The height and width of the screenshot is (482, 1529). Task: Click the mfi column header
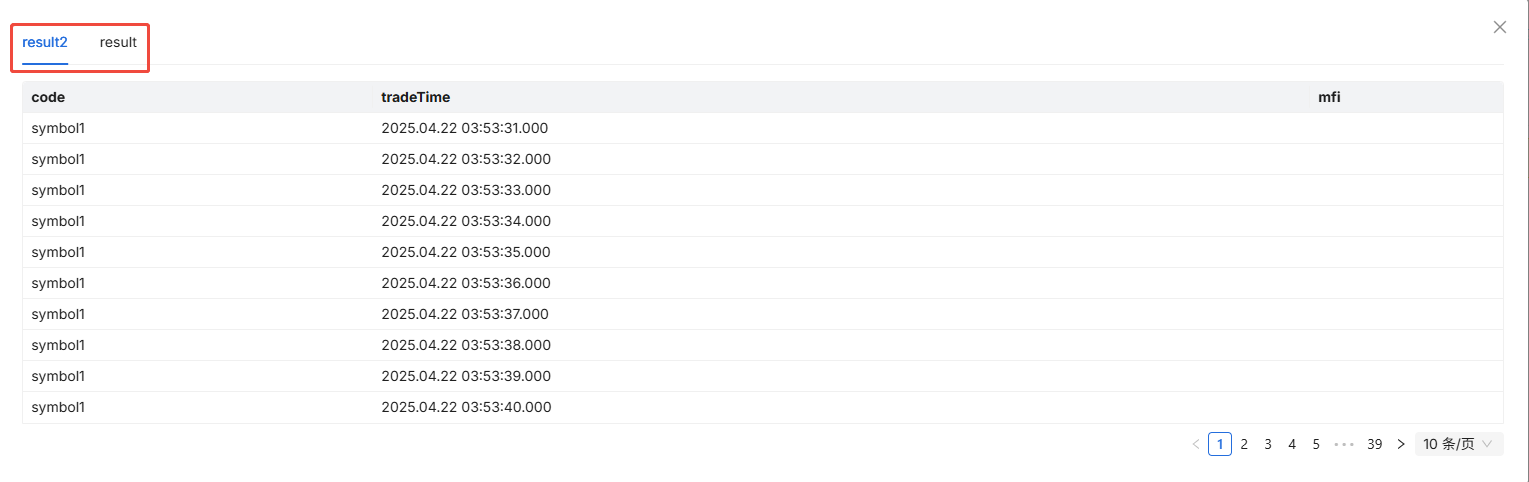tap(1329, 97)
